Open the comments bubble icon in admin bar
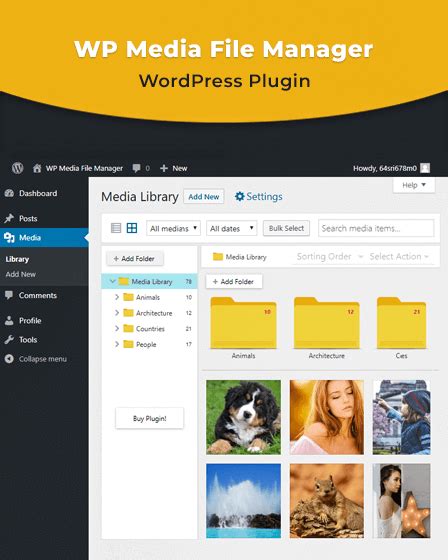The height and width of the screenshot is (560, 448). tap(136, 168)
